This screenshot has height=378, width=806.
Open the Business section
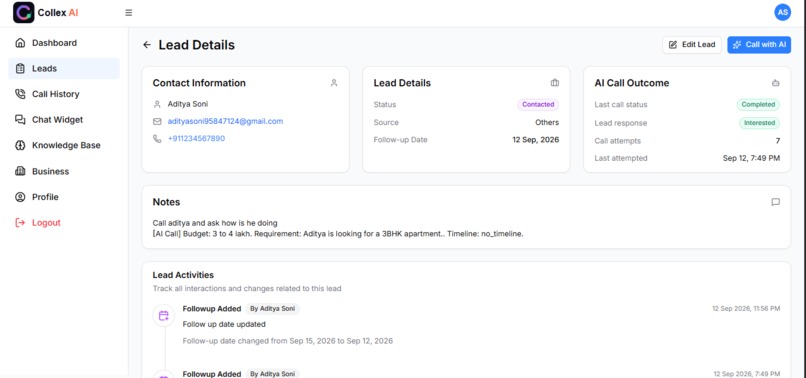point(64,171)
